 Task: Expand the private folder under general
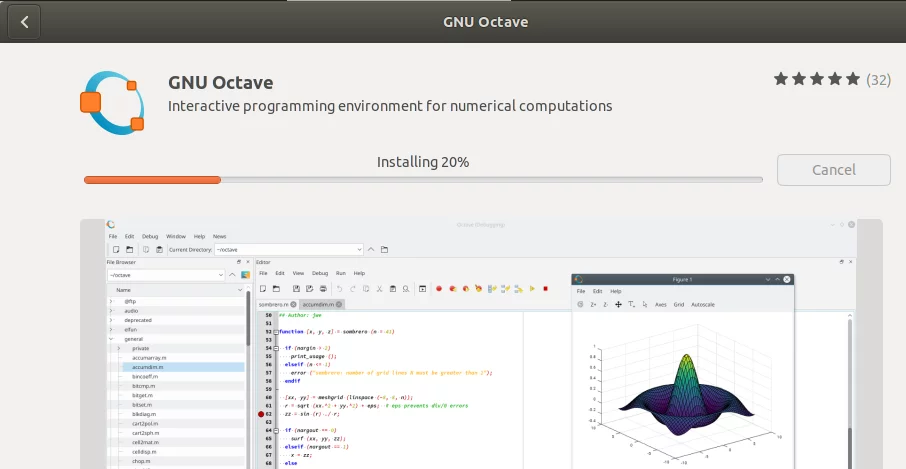click(119, 348)
